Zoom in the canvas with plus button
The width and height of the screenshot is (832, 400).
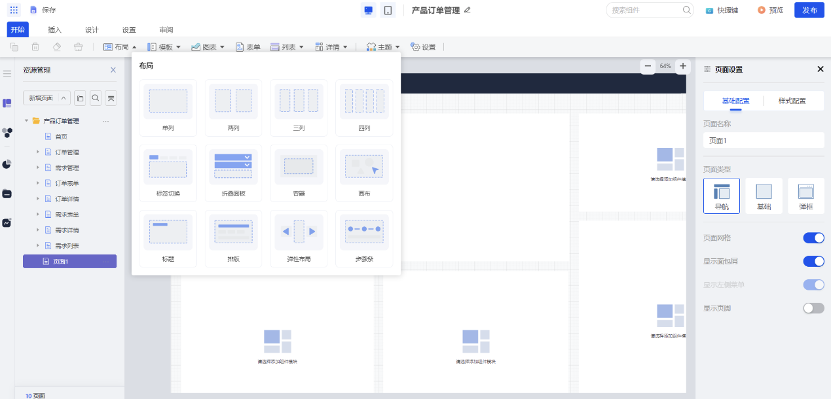[683, 66]
